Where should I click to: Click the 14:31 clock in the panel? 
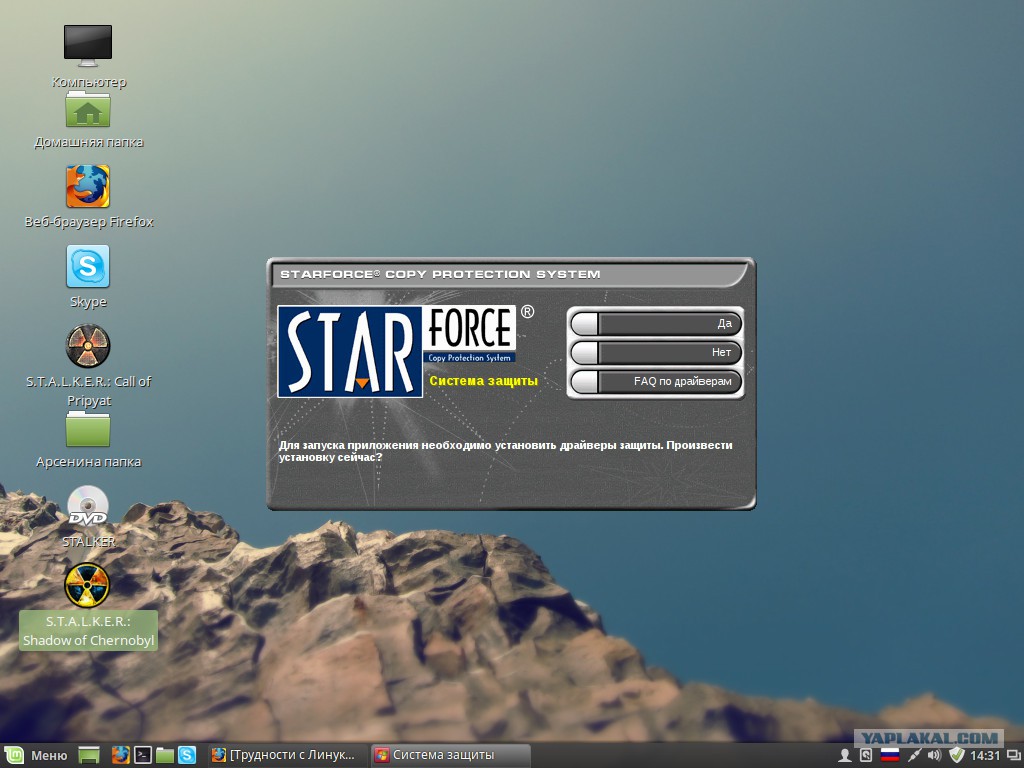pos(985,756)
